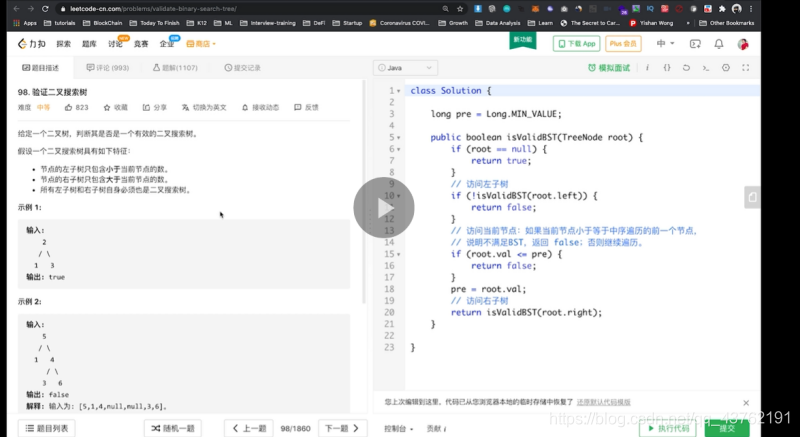Click the 随机一题 random problem button
The width and height of the screenshot is (800, 437).
coord(172,428)
